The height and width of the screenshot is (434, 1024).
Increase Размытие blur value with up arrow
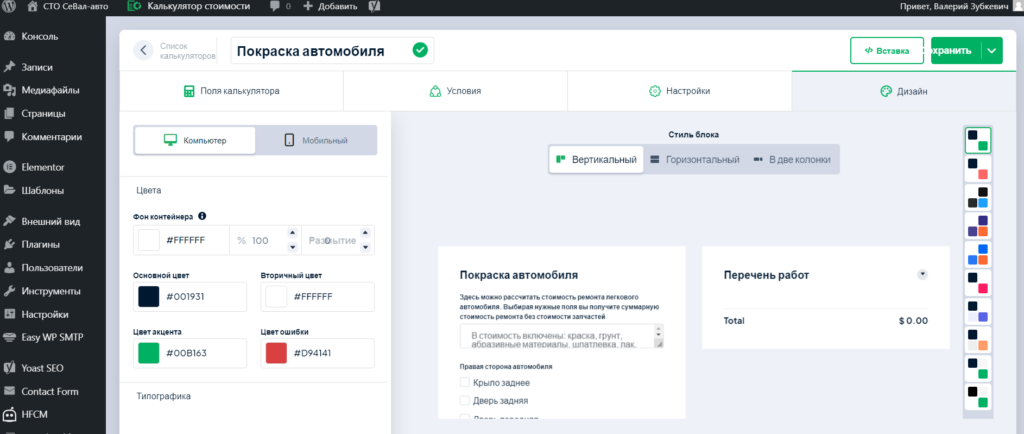(365, 233)
